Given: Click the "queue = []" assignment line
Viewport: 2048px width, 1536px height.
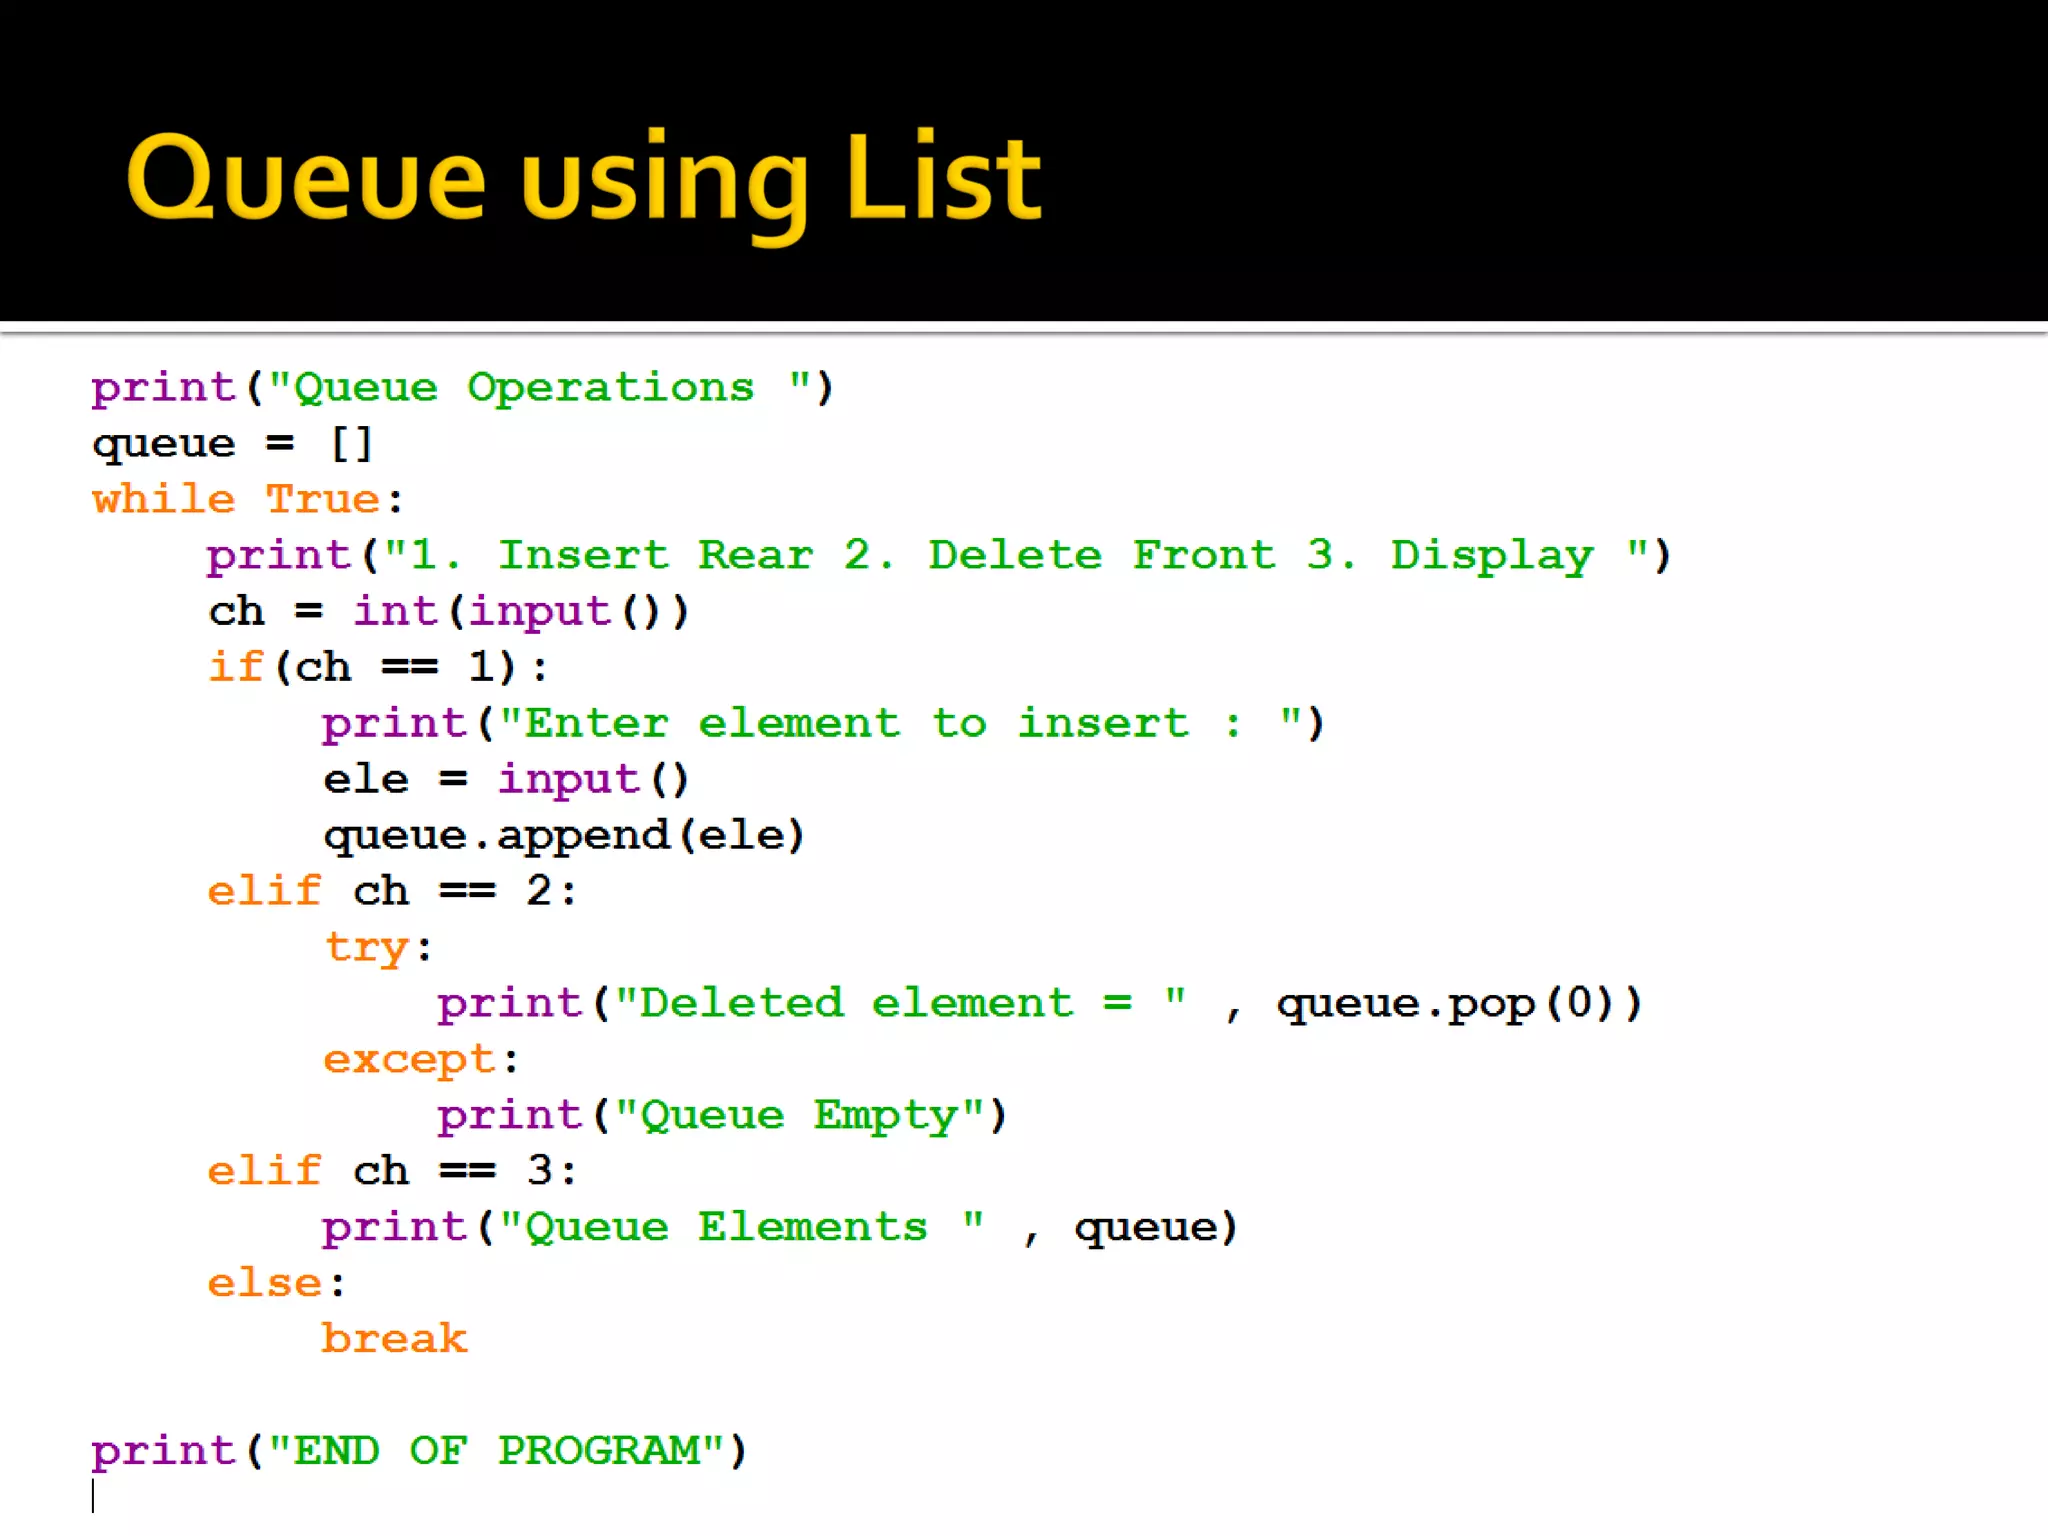Looking at the screenshot, I should 232,444.
